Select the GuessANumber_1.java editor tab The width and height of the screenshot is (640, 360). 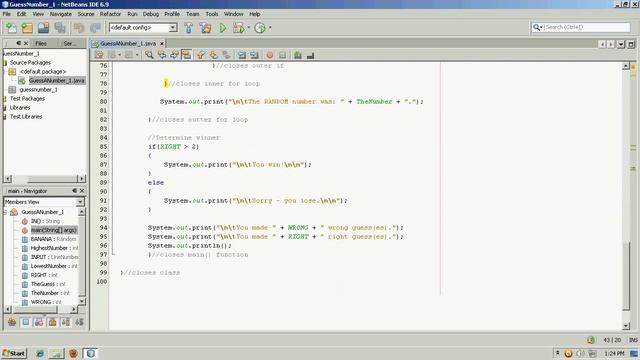128,43
